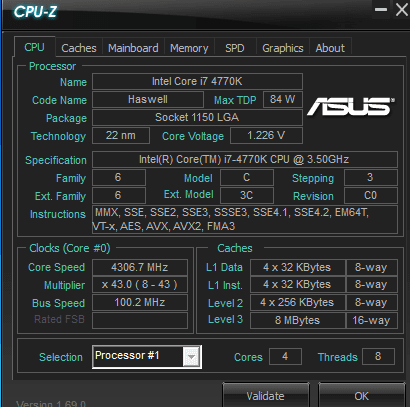Click the 22 nm technology value
The image size is (410, 407).
[x=121, y=135]
